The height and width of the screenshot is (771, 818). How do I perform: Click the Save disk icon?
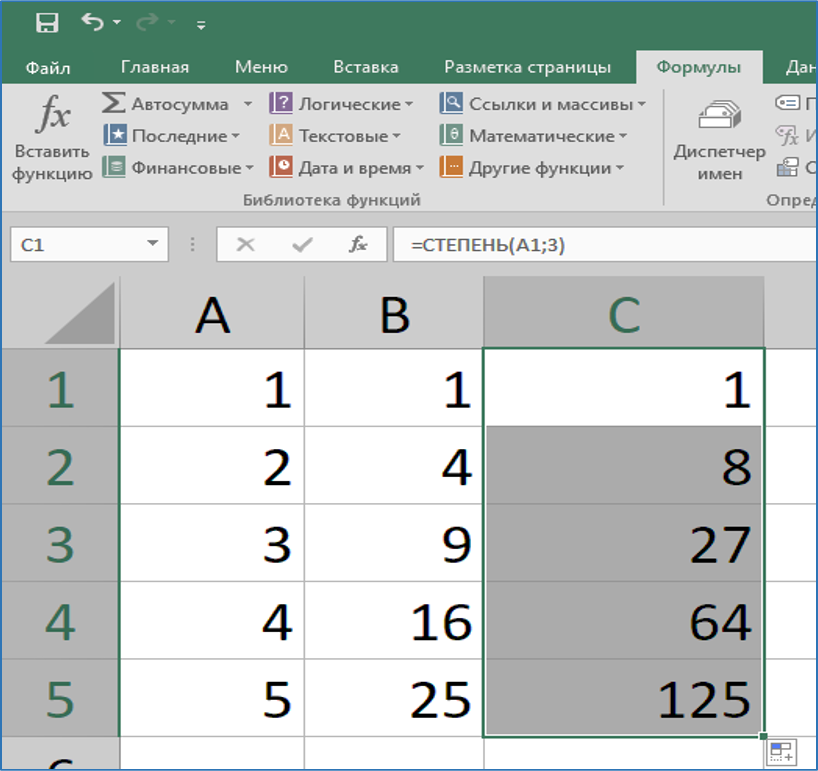(x=47, y=23)
